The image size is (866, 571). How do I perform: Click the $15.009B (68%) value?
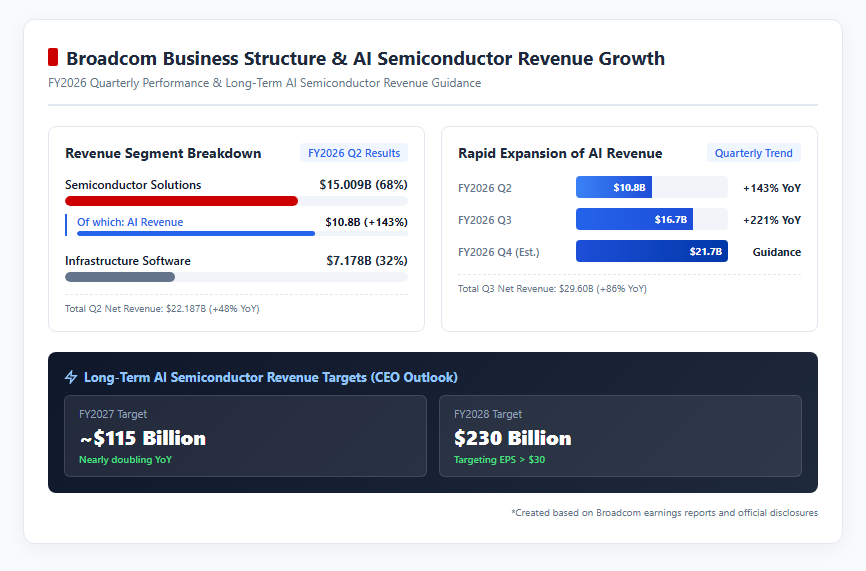click(x=363, y=184)
